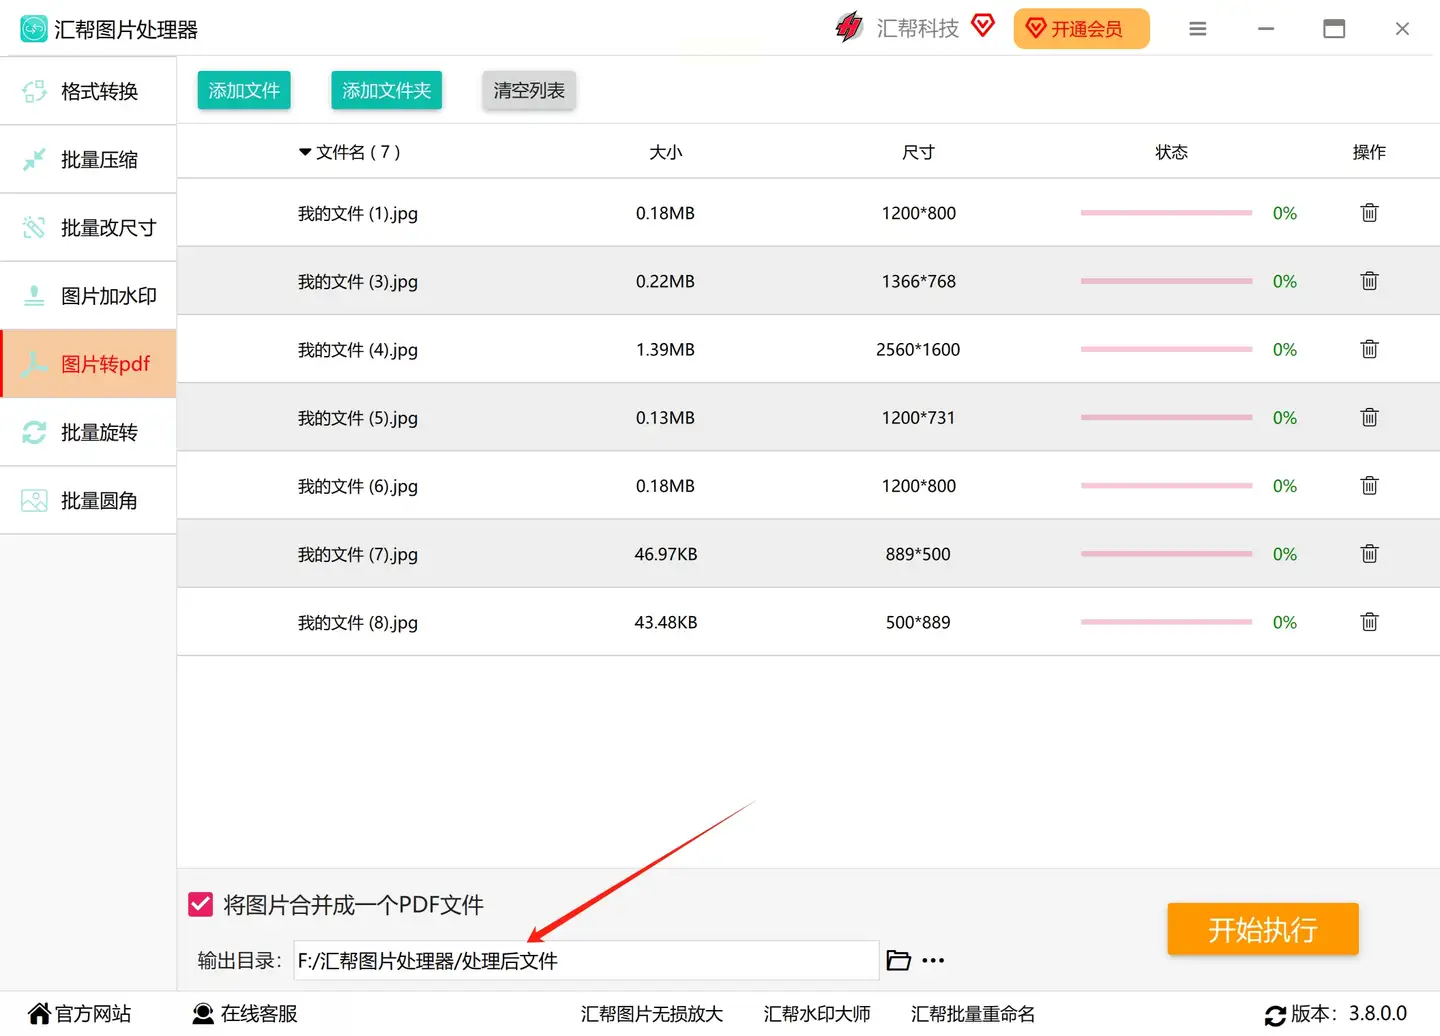Click the 批量圆角 sidebar icon
1440x1036 pixels.
coord(34,500)
